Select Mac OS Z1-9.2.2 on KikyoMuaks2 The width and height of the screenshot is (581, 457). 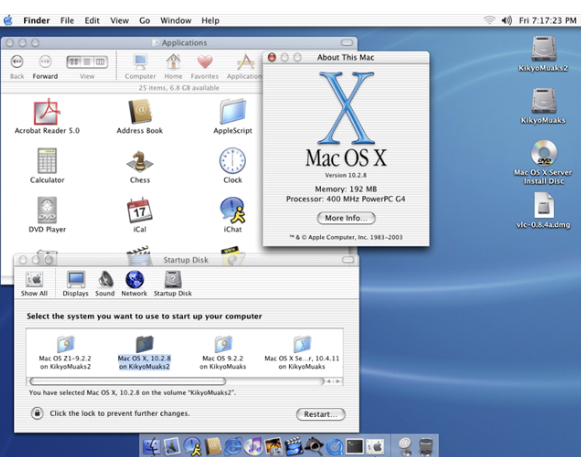[x=66, y=352]
